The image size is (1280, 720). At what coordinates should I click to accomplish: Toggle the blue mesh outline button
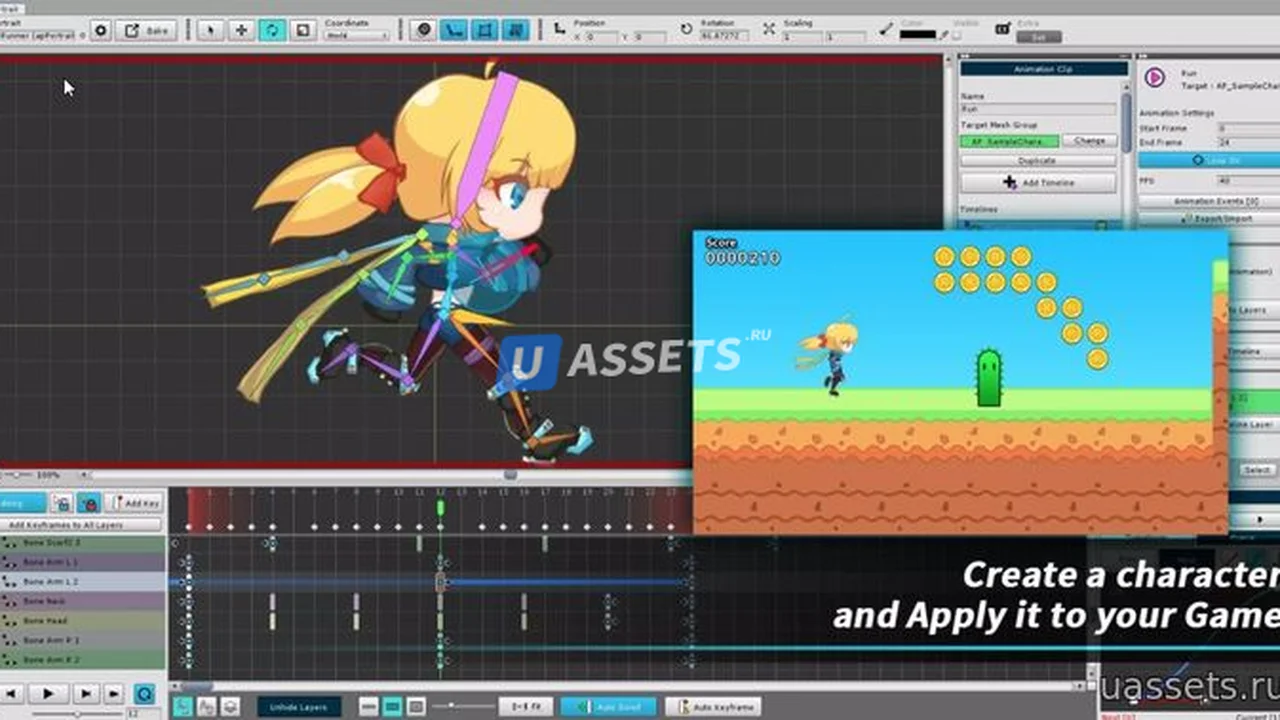tap(486, 30)
